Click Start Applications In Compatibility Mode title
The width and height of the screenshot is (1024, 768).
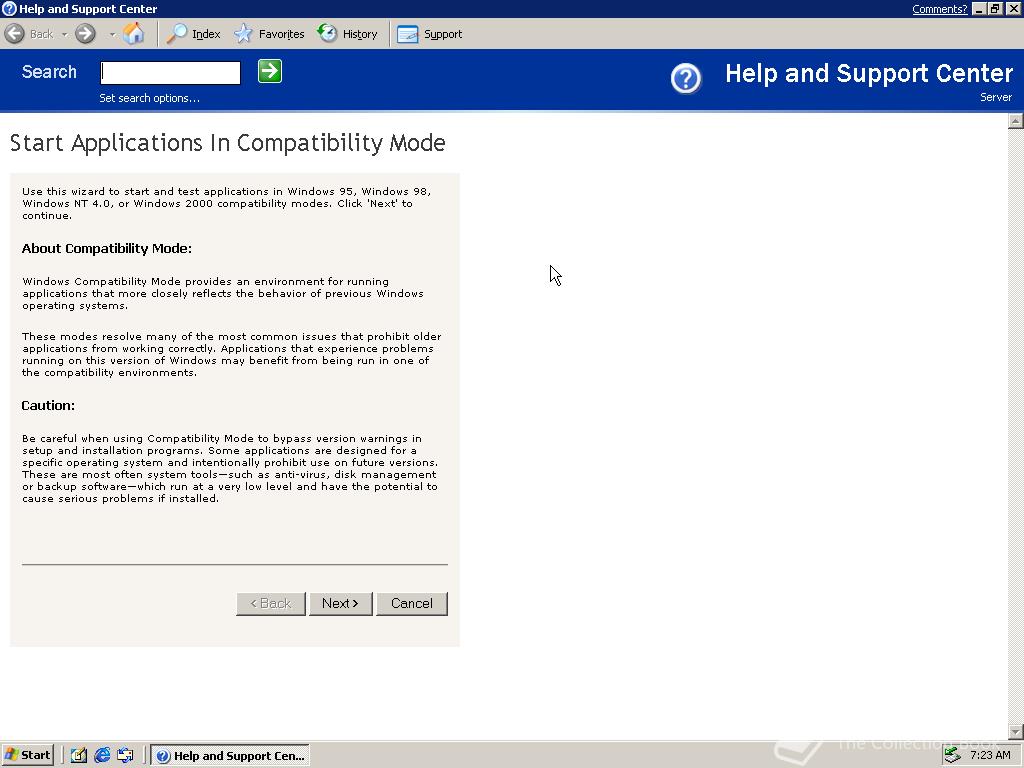(x=227, y=143)
